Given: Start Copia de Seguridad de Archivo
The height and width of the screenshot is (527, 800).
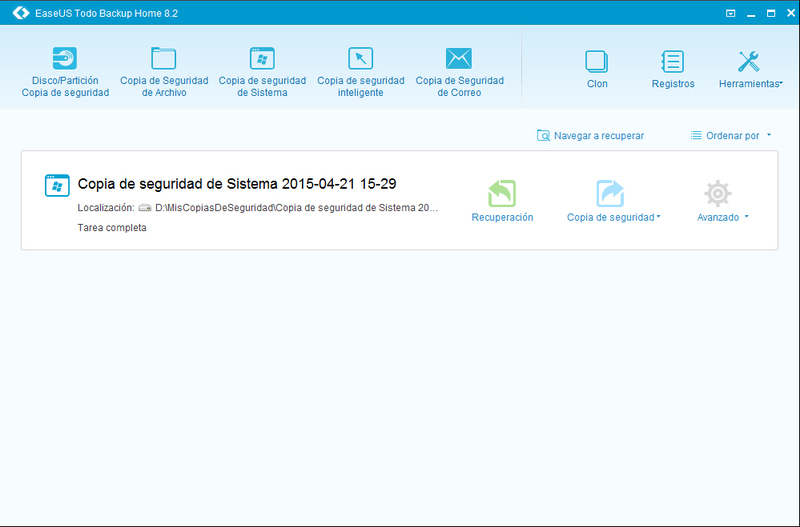Looking at the screenshot, I should pos(164,72).
